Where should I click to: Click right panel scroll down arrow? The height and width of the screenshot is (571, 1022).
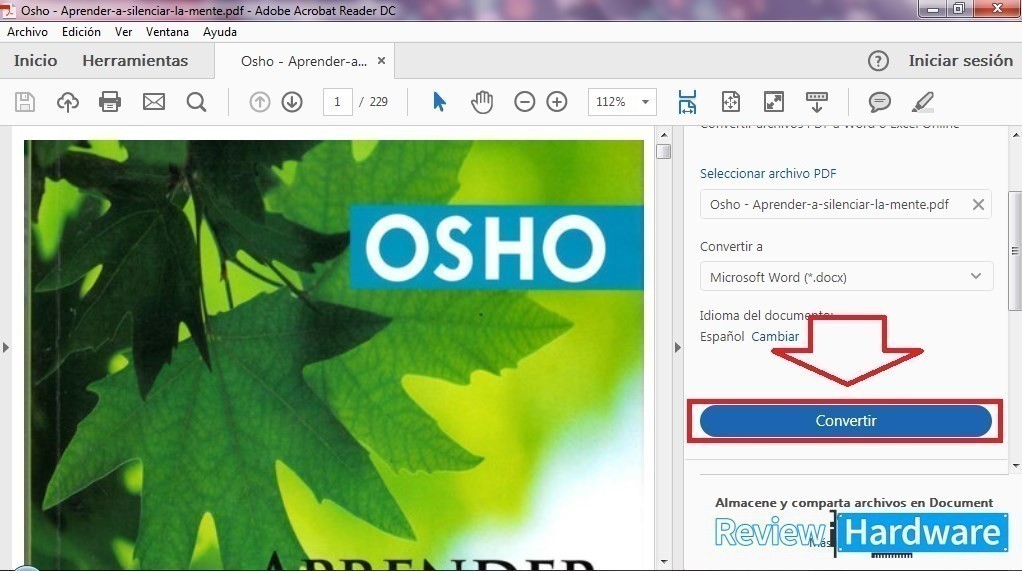(1015, 466)
